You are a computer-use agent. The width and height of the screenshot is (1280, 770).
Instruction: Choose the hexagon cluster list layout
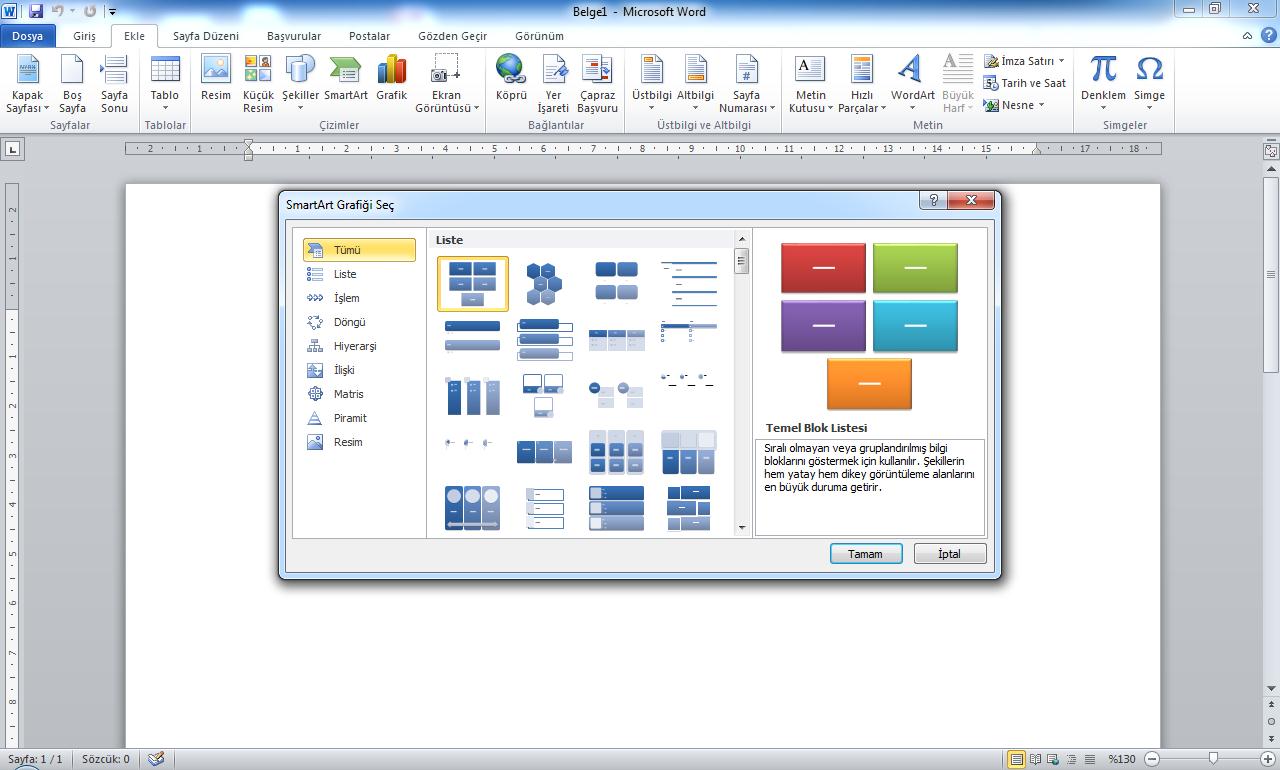point(545,284)
